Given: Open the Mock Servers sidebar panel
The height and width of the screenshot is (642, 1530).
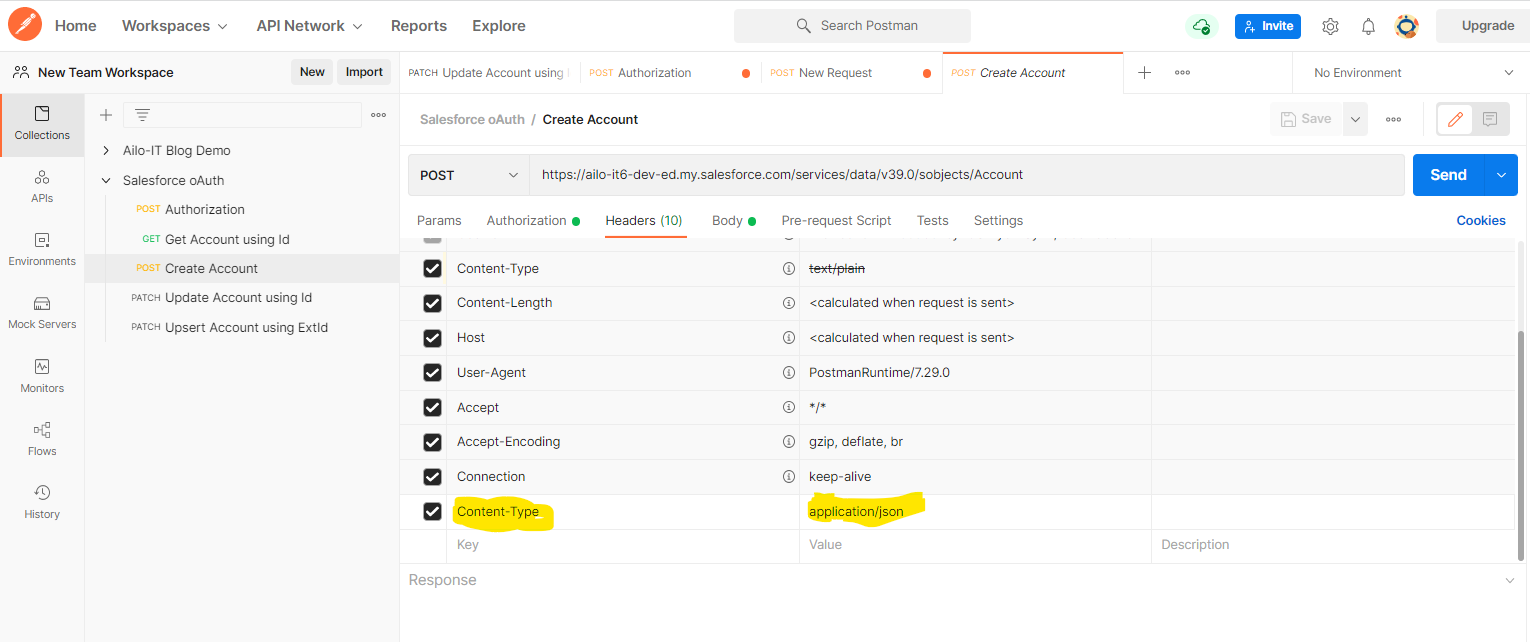Looking at the screenshot, I should point(42,313).
